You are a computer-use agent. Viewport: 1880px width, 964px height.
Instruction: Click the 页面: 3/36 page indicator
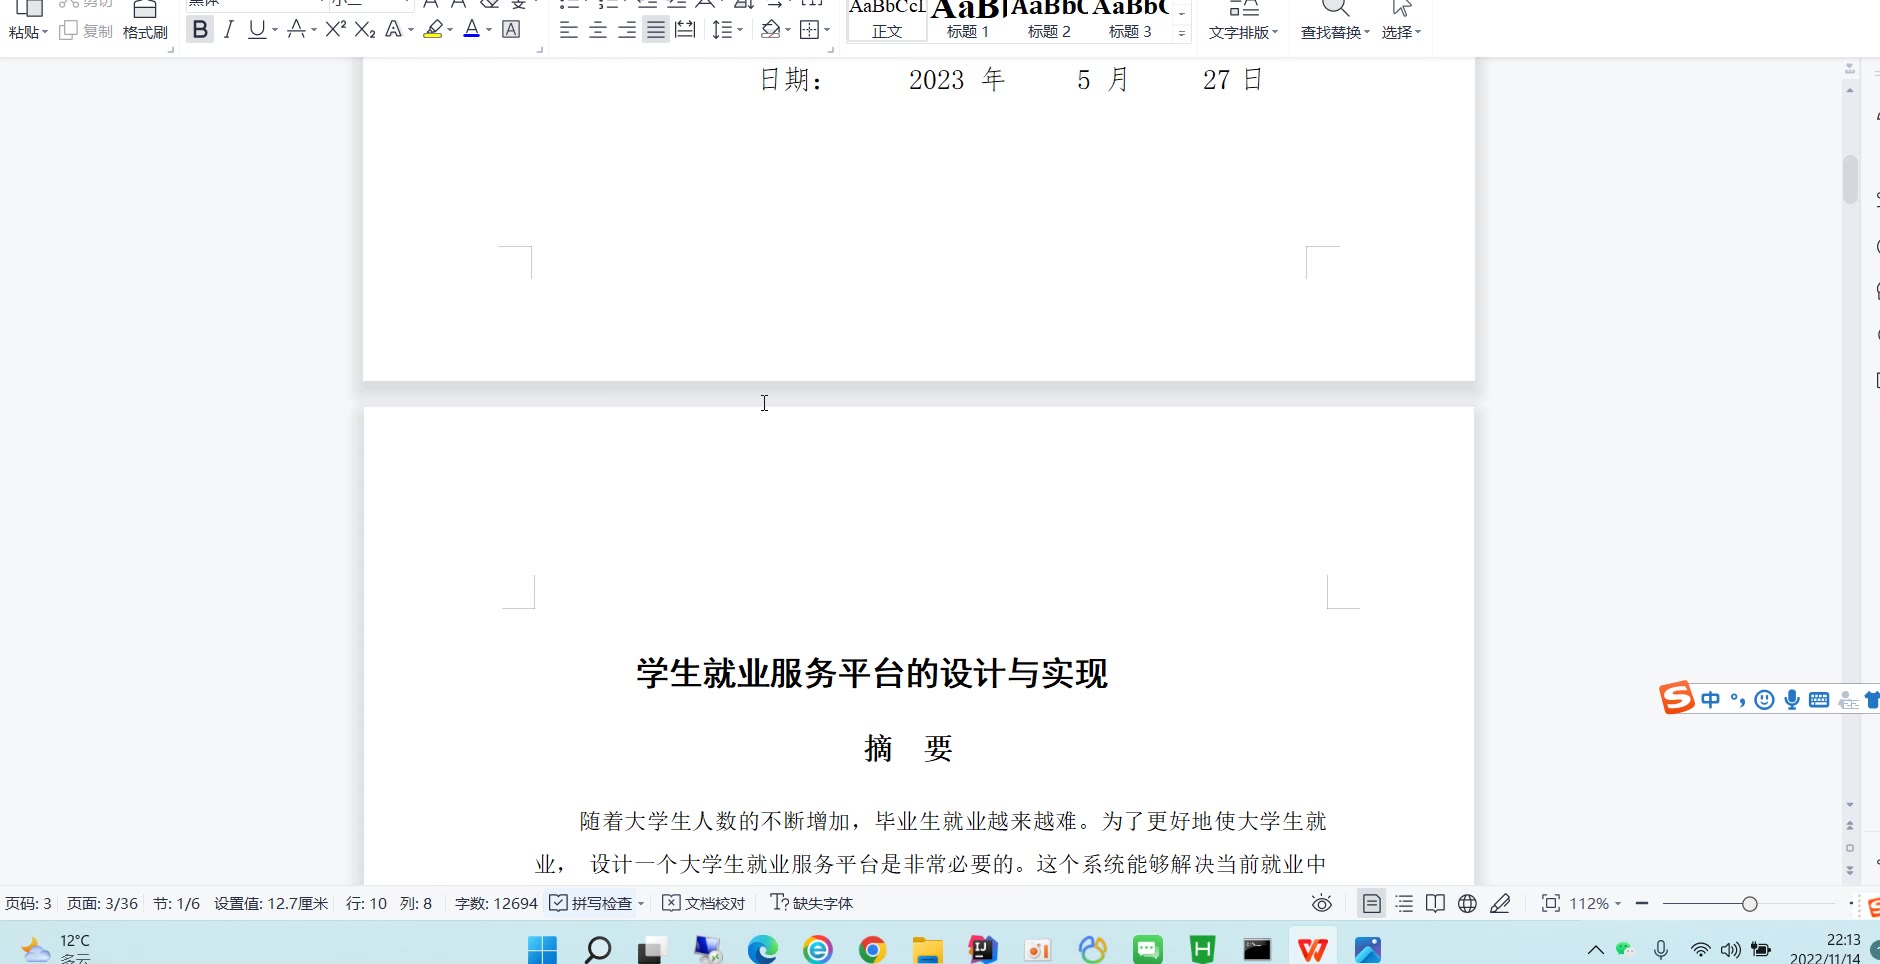[102, 904]
